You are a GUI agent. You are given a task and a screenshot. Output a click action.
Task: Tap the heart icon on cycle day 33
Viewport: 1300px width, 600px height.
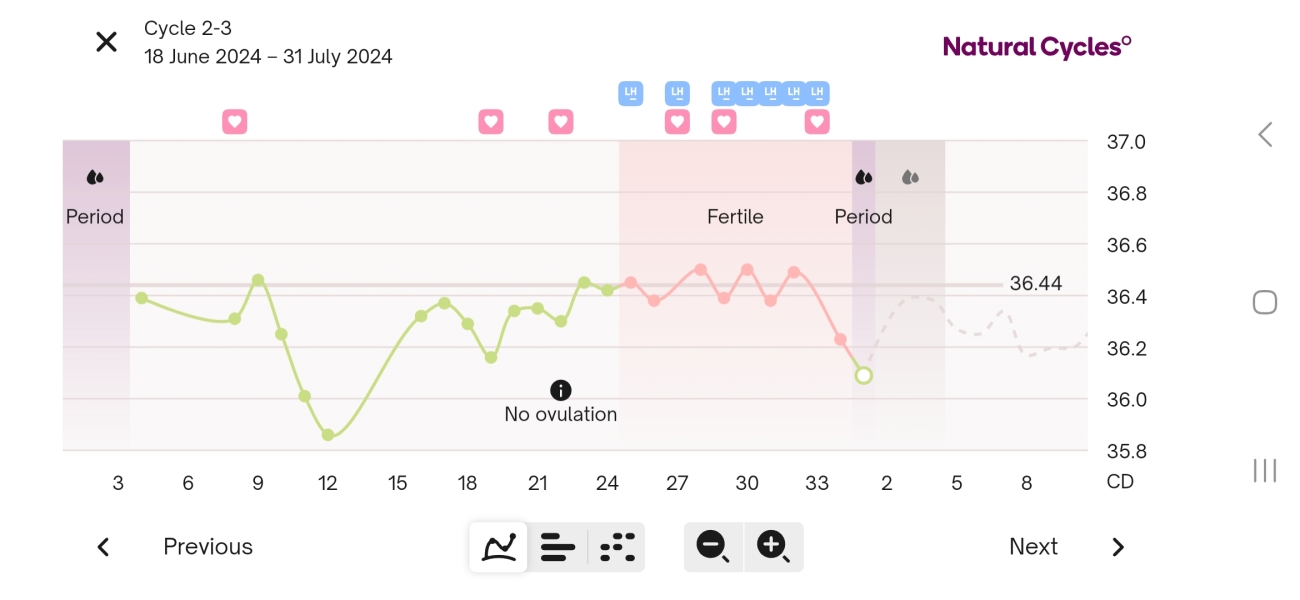click(817, 122)
